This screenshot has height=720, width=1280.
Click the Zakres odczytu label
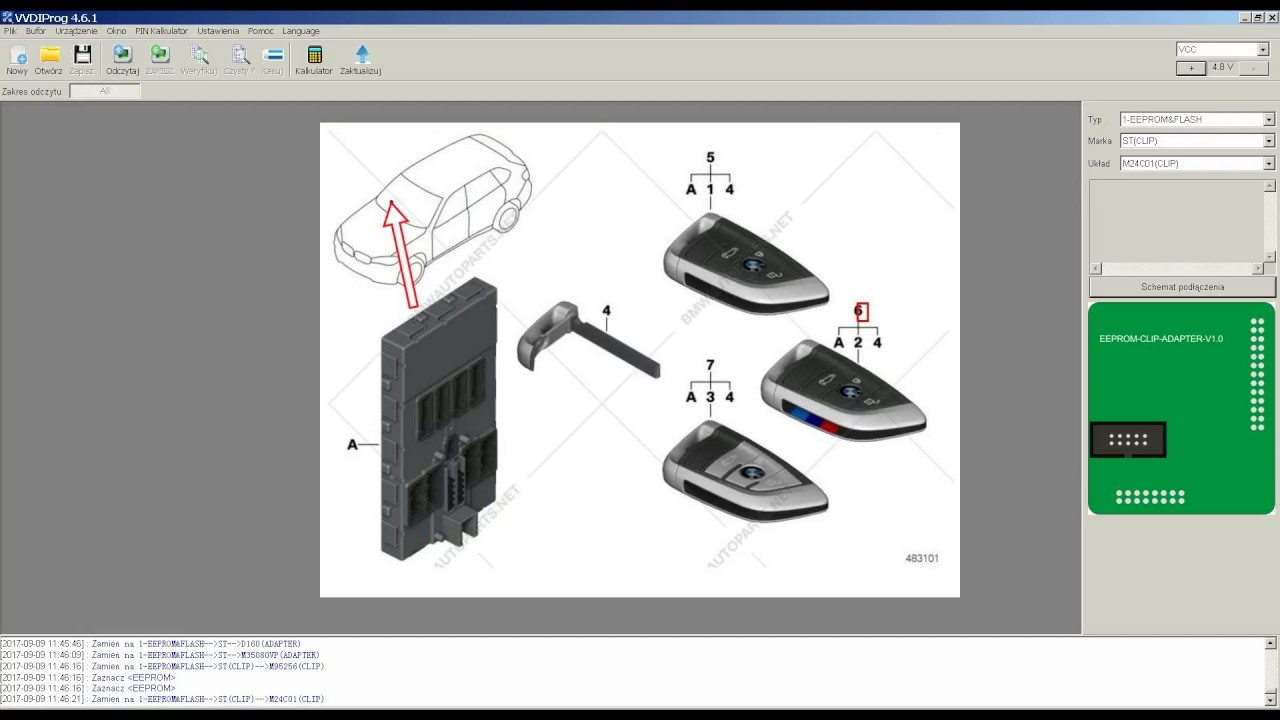(32, 91)
